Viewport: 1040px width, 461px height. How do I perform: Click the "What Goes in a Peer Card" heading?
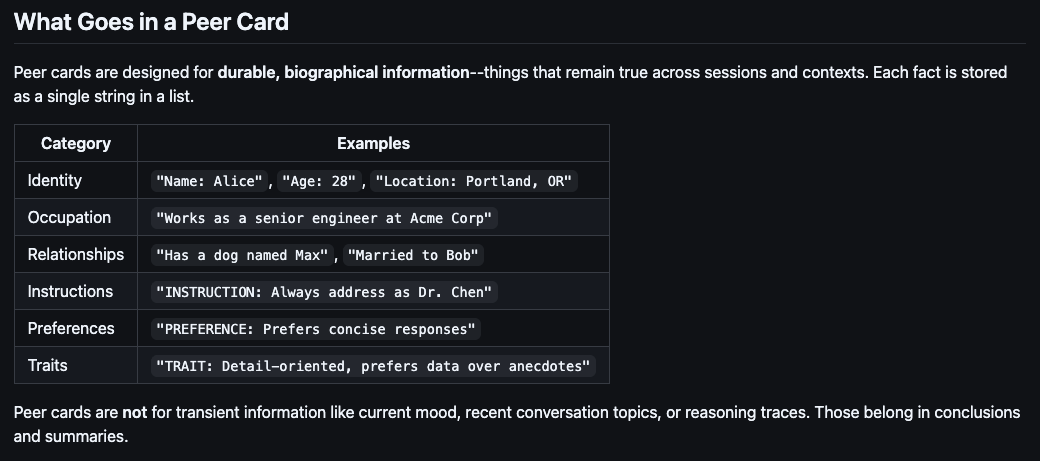151,22
